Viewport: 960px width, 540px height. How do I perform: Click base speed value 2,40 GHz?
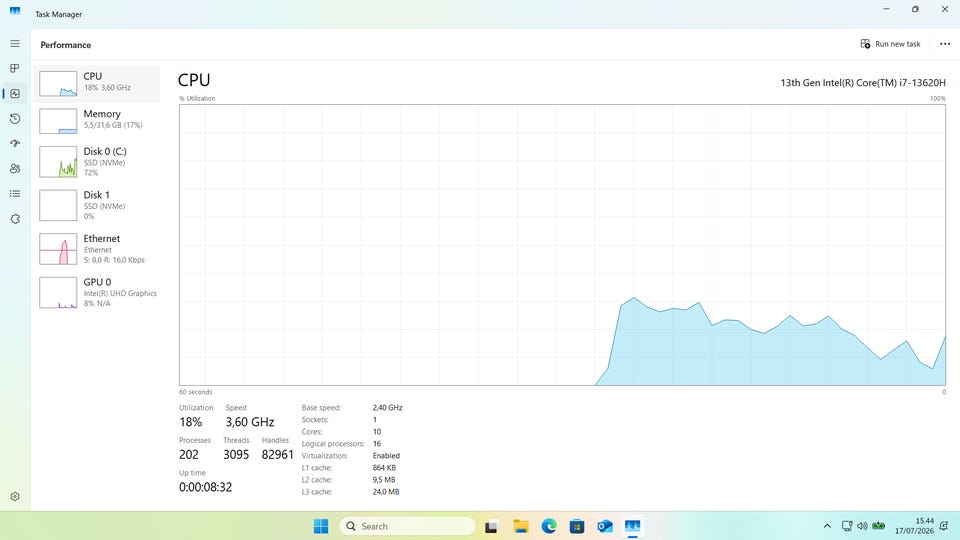click(388, 408)
